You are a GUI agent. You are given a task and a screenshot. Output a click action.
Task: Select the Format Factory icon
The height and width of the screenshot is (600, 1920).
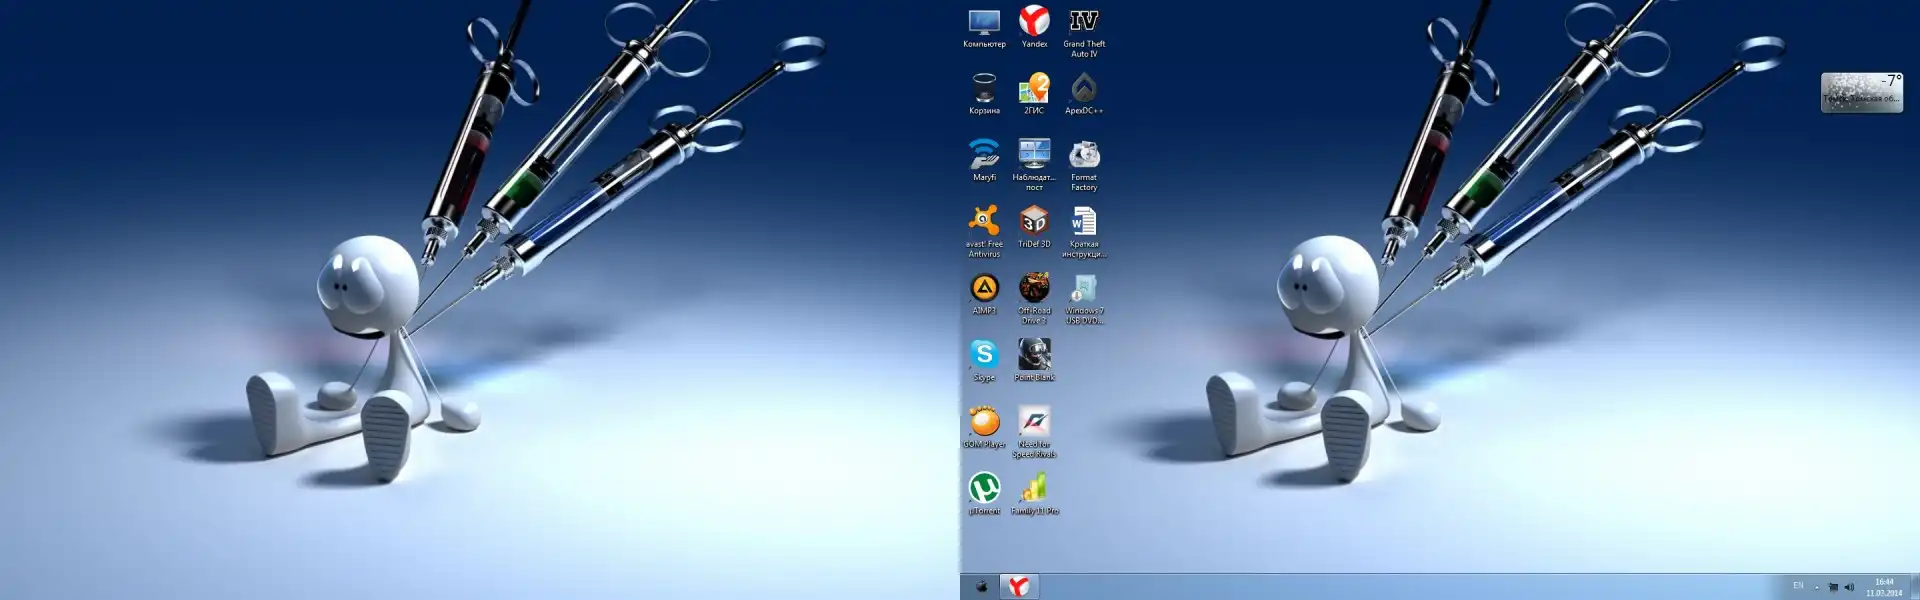1084,155
